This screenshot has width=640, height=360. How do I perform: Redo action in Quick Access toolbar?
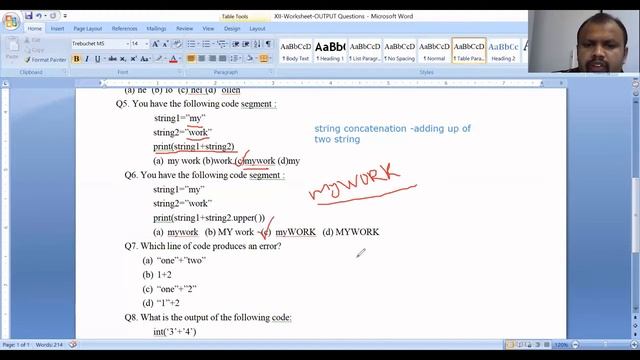click(53, 16)
